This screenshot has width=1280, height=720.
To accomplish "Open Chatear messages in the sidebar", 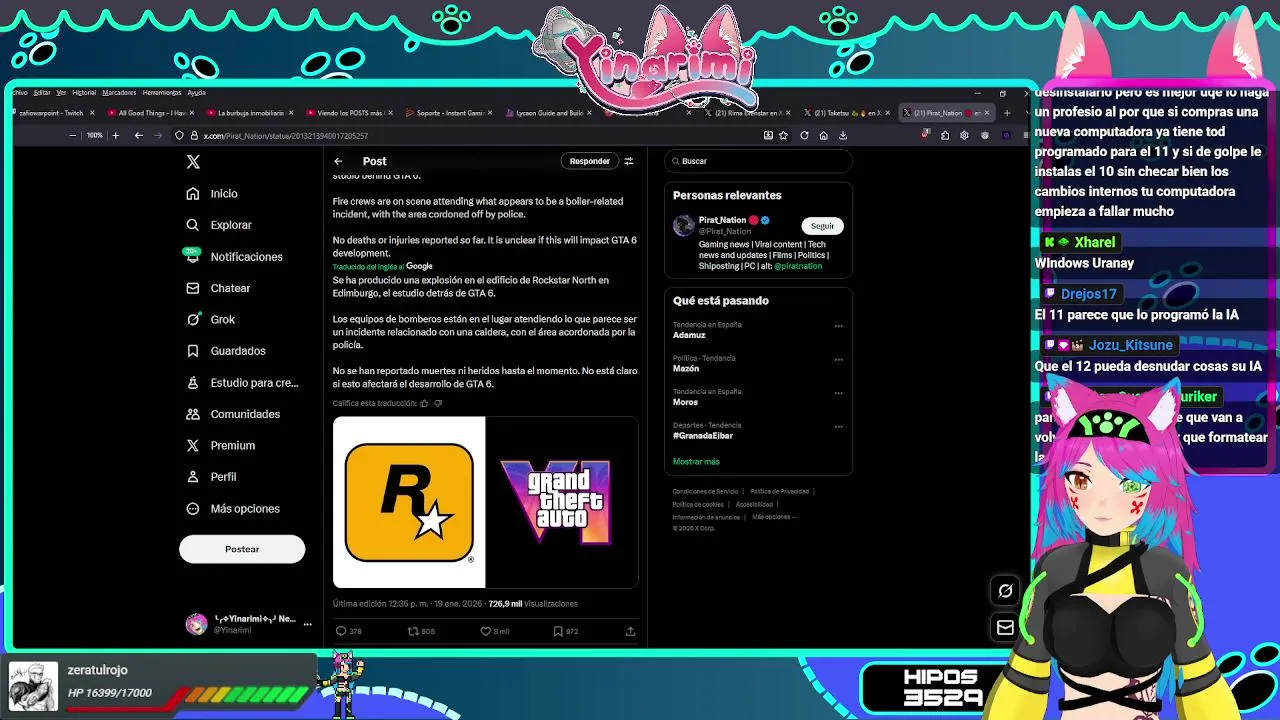I will 218,288.
